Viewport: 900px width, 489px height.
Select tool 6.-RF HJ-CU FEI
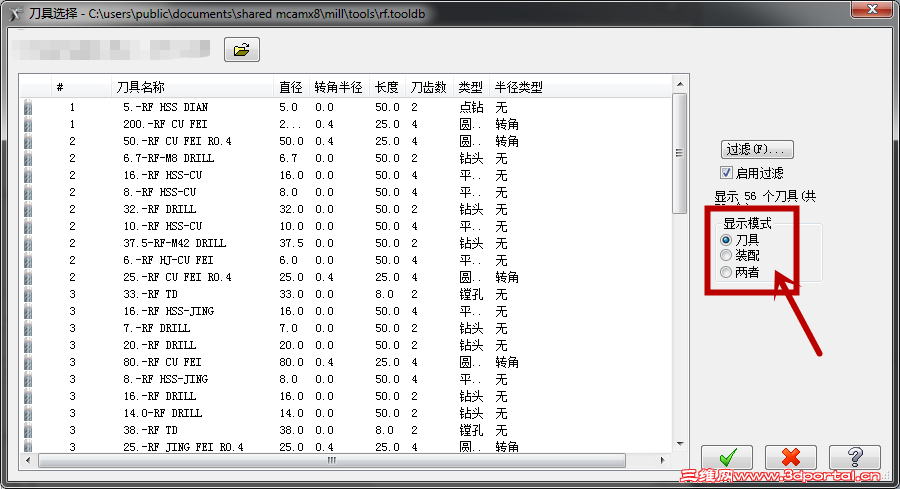pyautogui.click(x=168, y=261)
